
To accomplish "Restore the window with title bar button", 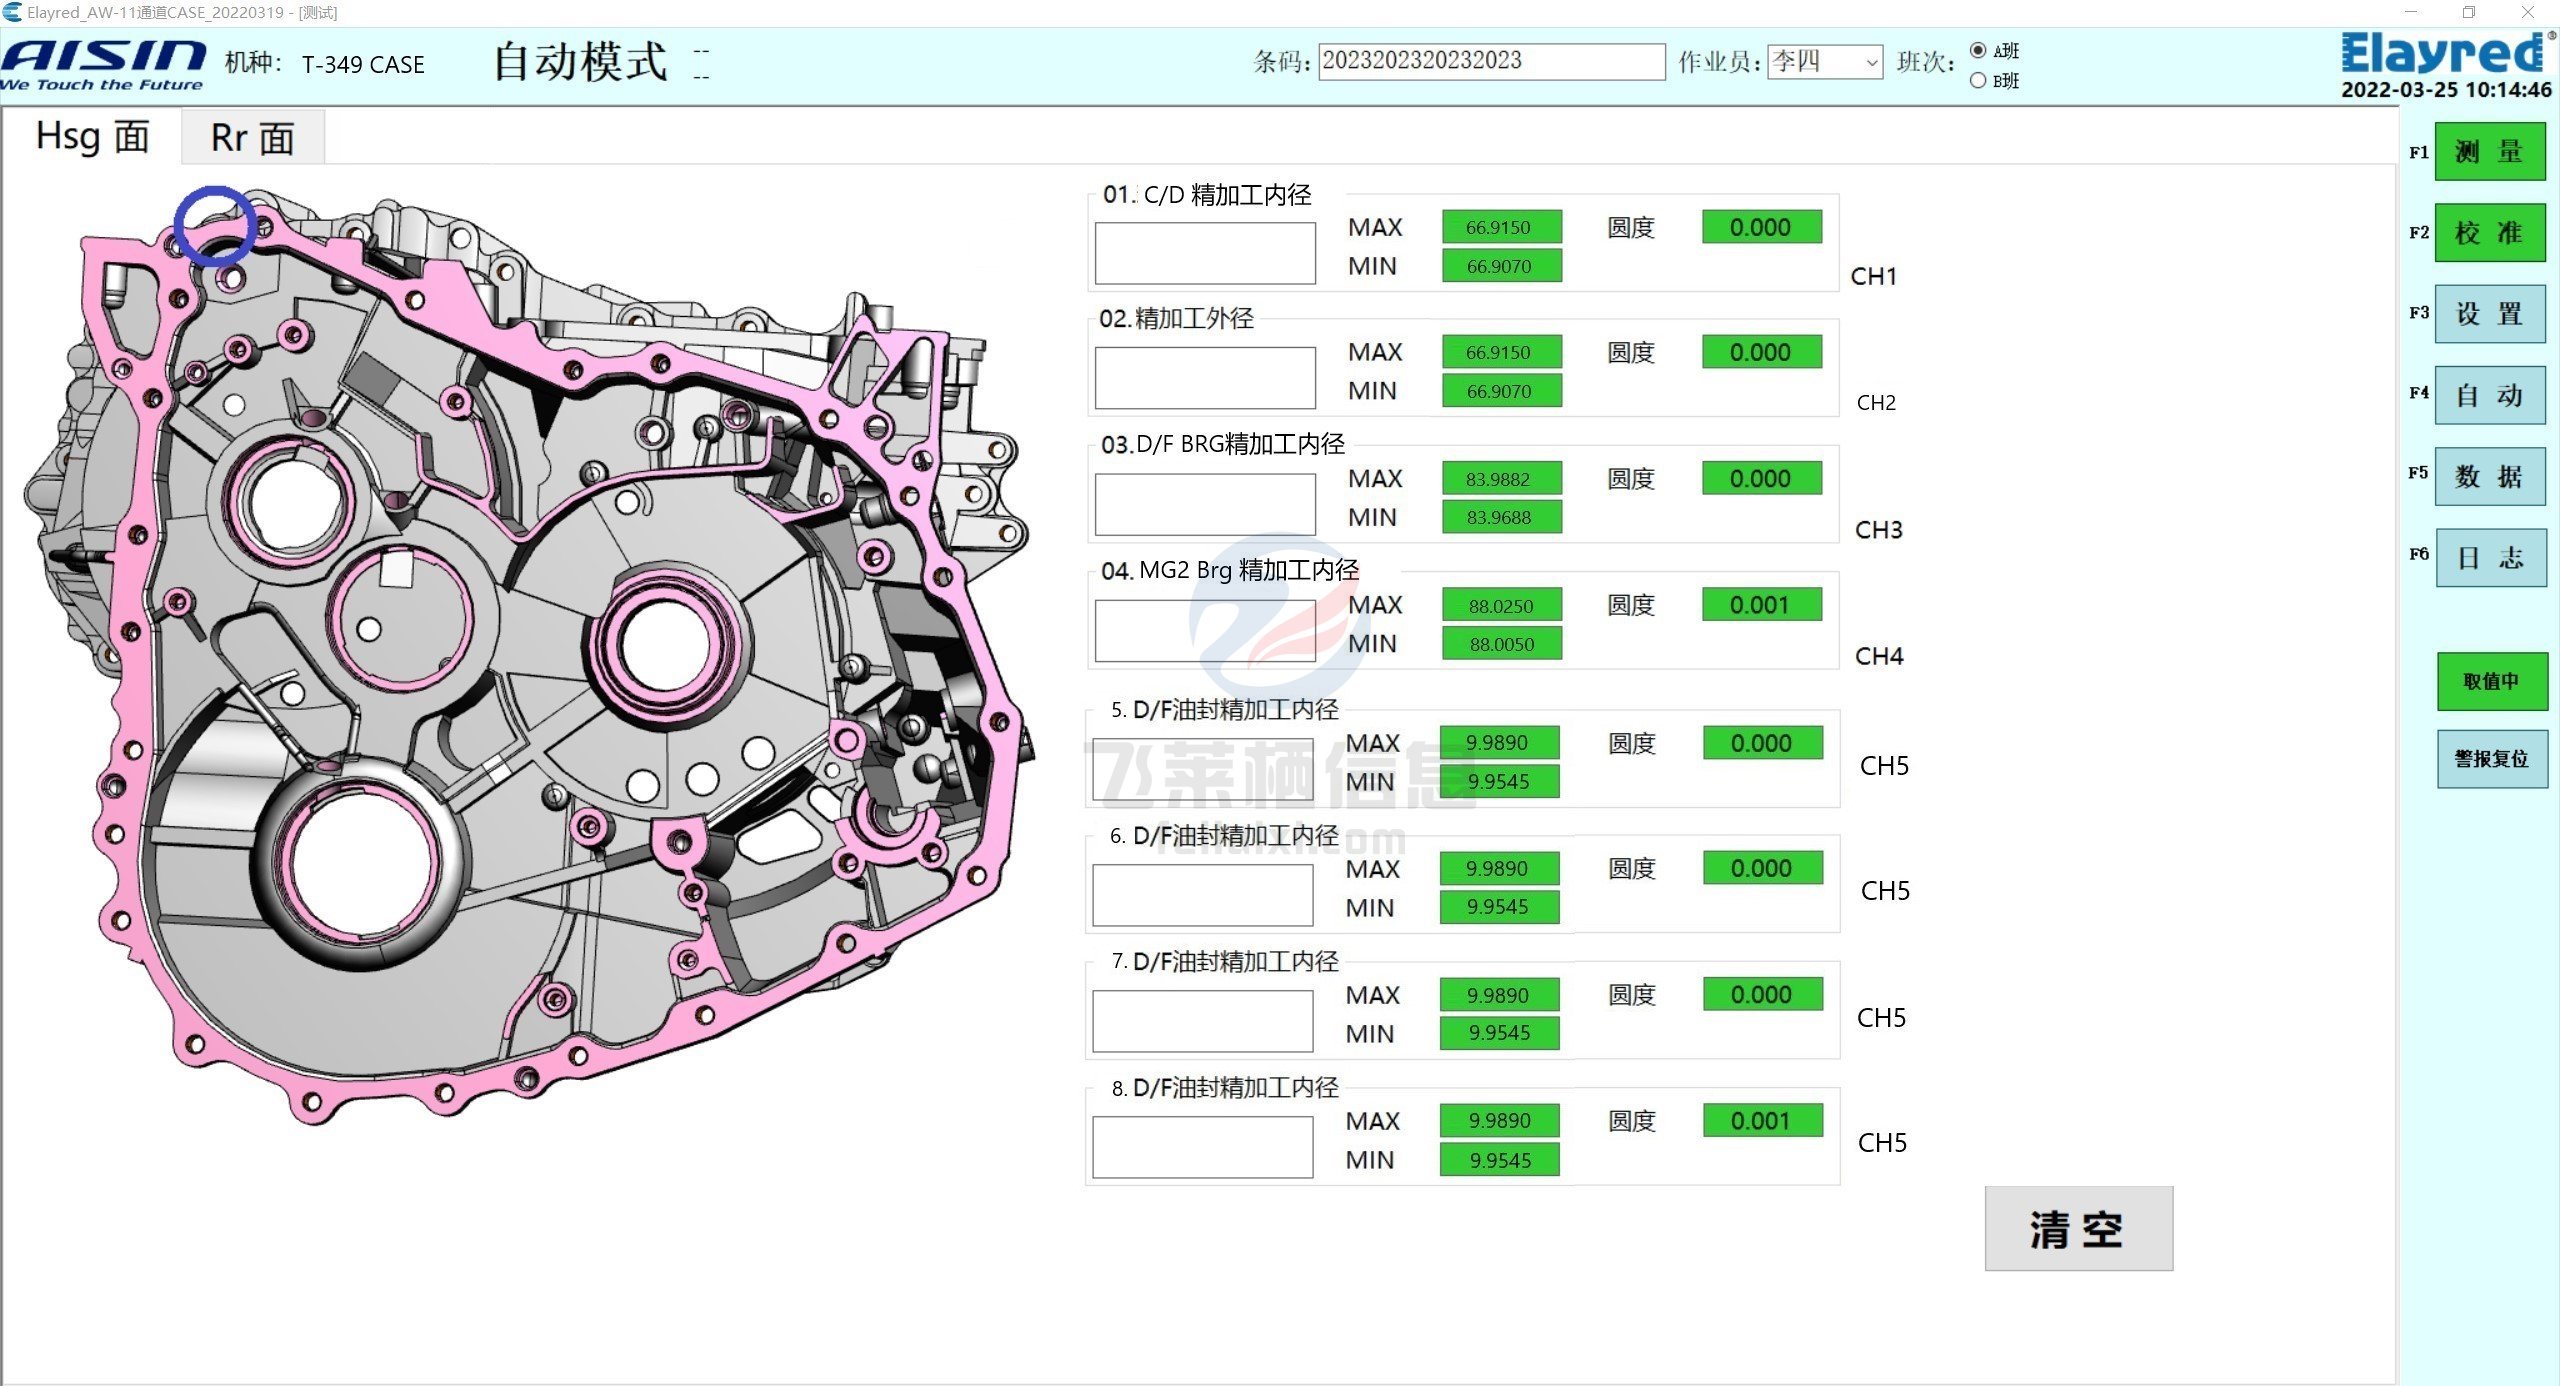I will (x=2468, y=12).
